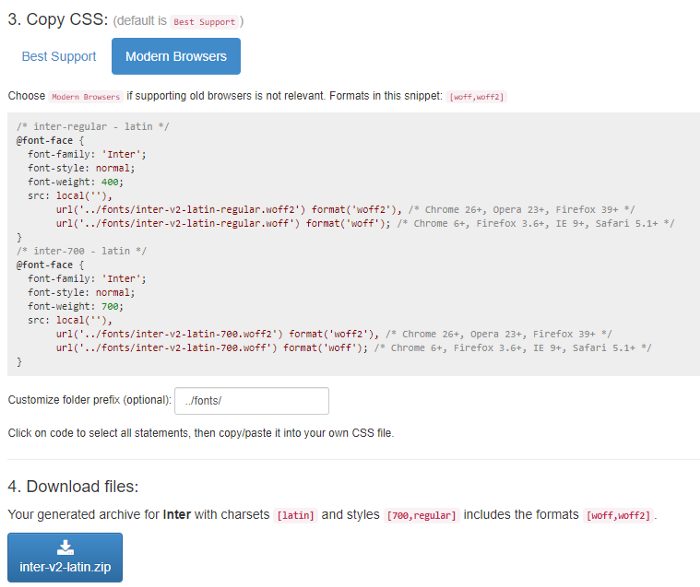Click the inter-v2-latin-700.woff' url line
The image size is (700, 587).
(x=354, y=348)
